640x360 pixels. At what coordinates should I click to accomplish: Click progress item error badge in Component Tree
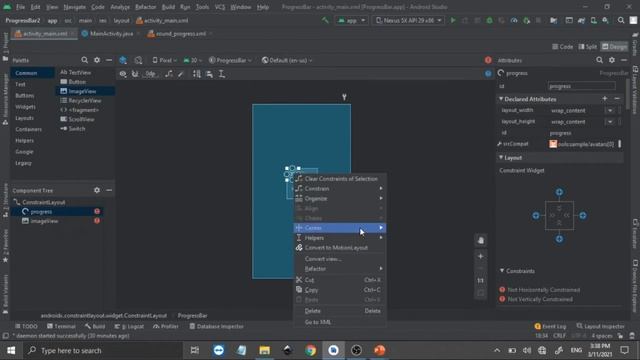click(x=97, y=211)
